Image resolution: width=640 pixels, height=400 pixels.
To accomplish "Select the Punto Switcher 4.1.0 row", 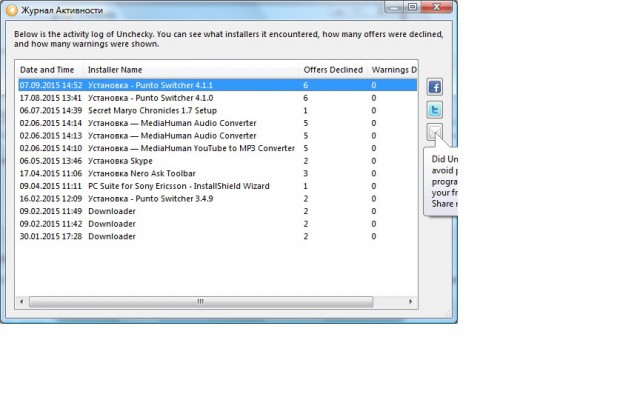I will point(218,98).
